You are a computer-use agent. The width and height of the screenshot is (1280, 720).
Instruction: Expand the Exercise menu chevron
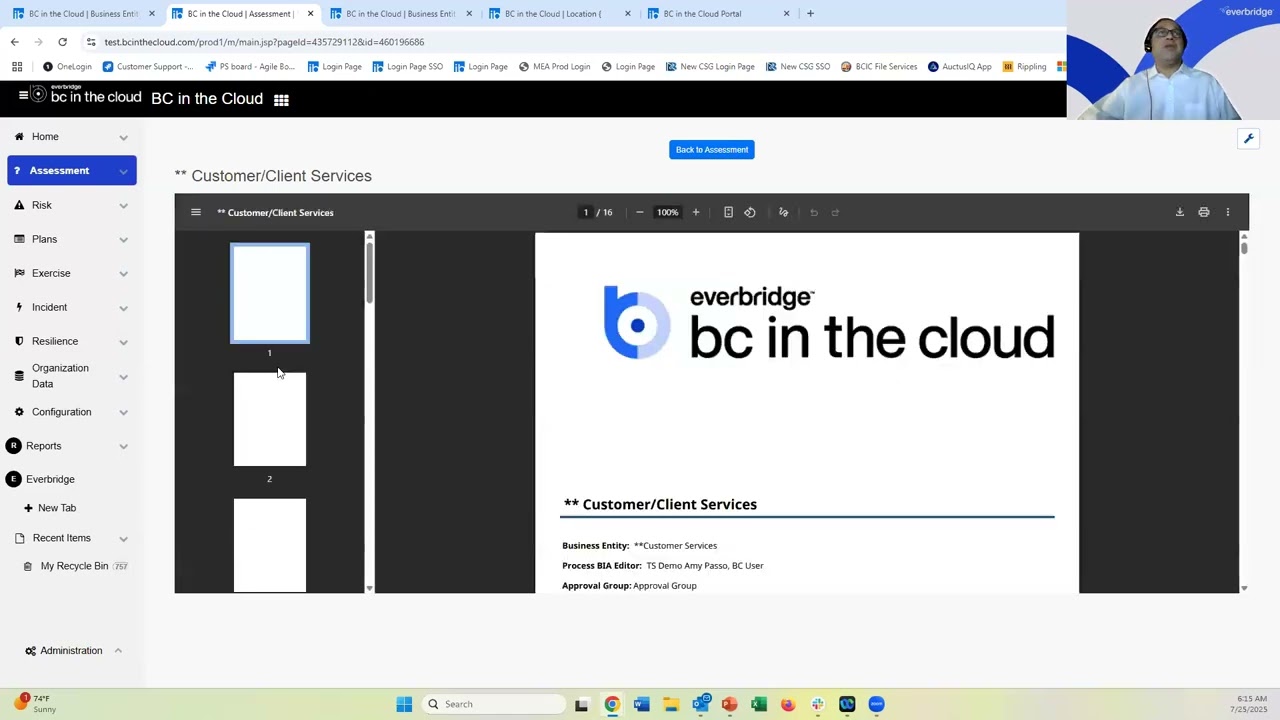(123, 274)
